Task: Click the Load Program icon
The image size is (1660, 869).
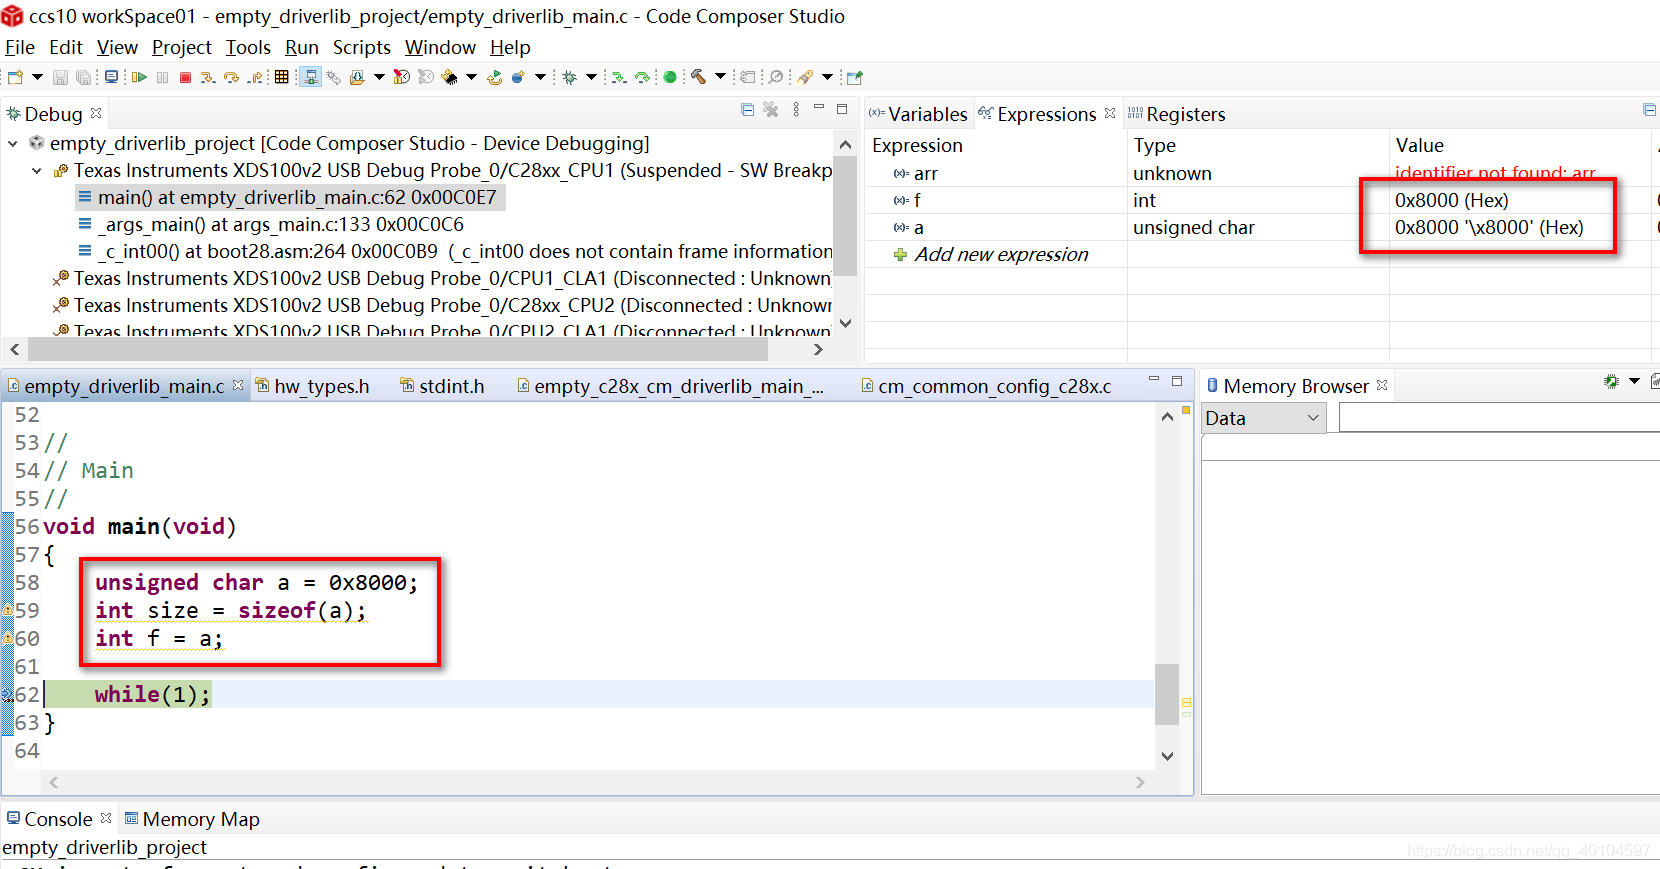Action: 356,77
